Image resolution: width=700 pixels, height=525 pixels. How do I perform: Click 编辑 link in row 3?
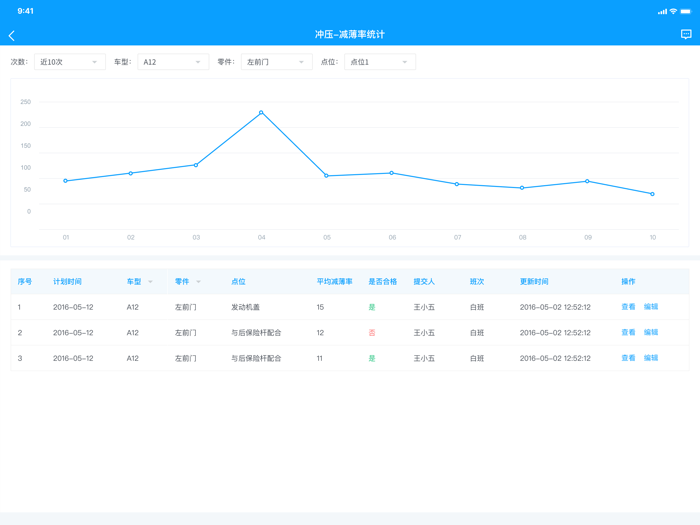tap(651, 358)
